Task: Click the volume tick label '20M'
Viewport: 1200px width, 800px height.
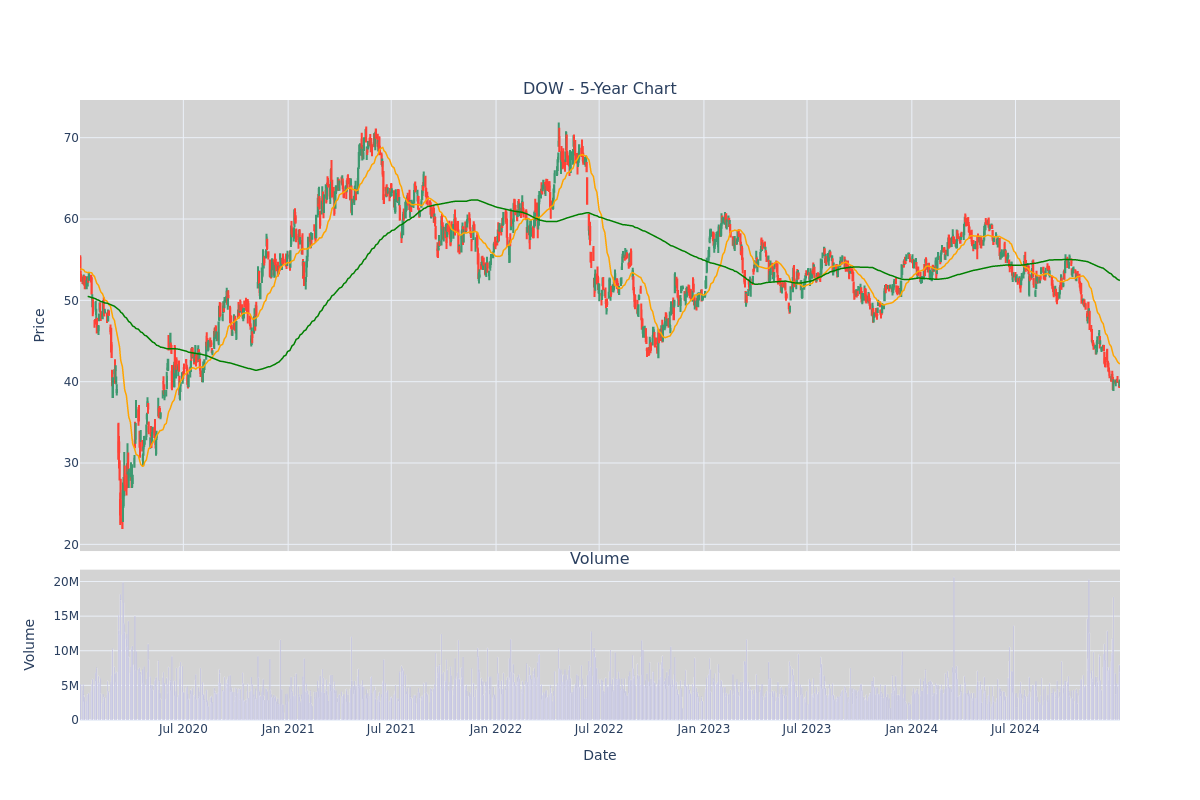Action: coord(66,582)
